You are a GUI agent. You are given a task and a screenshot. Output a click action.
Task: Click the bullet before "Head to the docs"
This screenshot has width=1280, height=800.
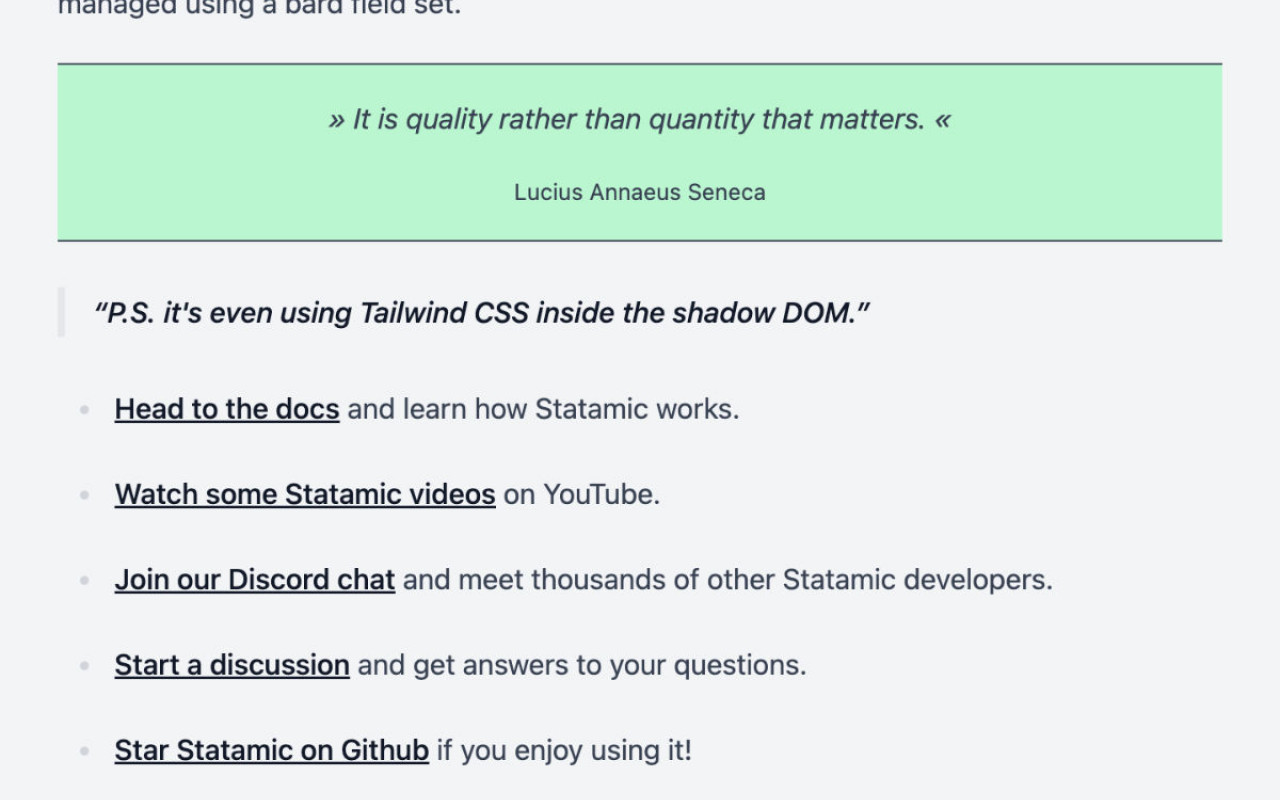click(85, 410)
